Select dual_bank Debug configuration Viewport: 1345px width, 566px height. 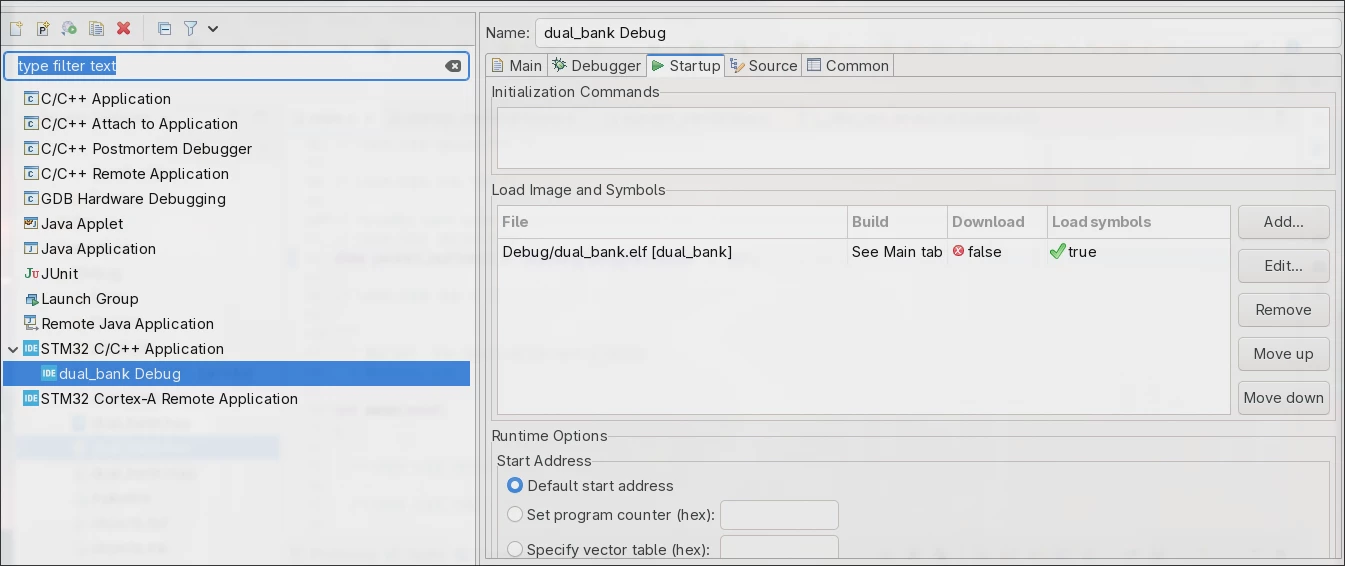(236, 374)
